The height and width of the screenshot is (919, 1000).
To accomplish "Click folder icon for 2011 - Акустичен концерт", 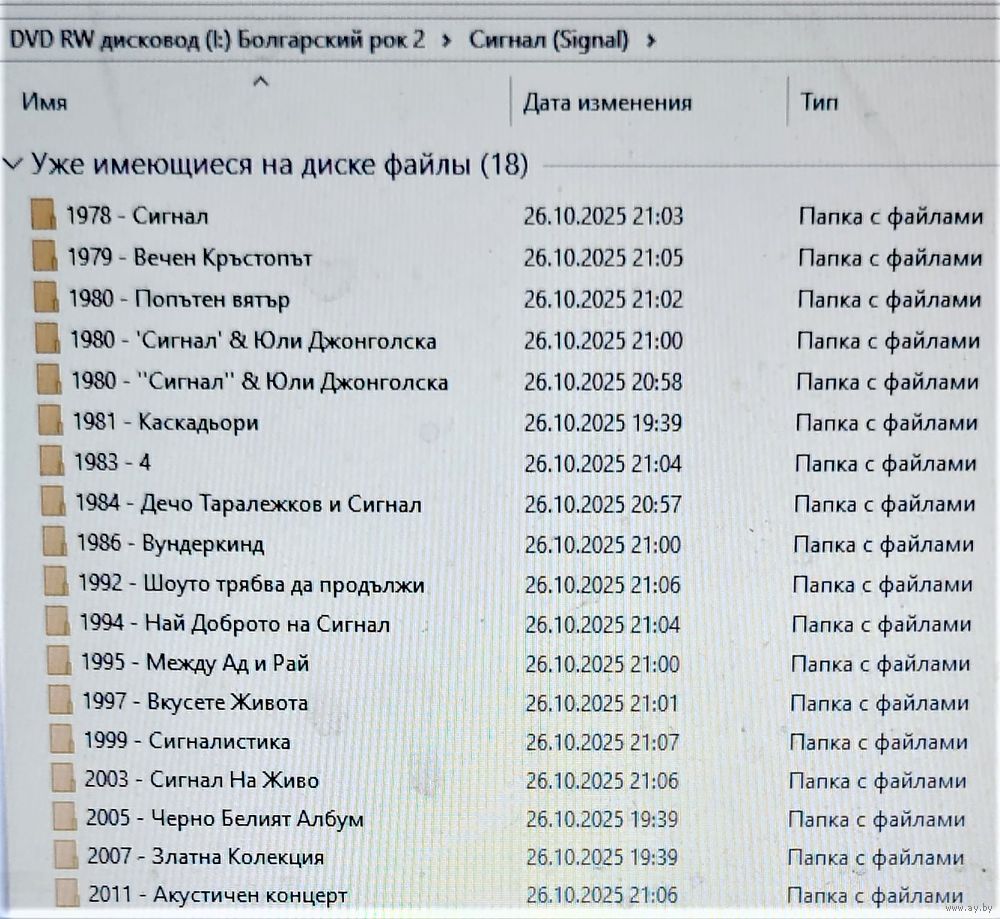I will [66, 893].
